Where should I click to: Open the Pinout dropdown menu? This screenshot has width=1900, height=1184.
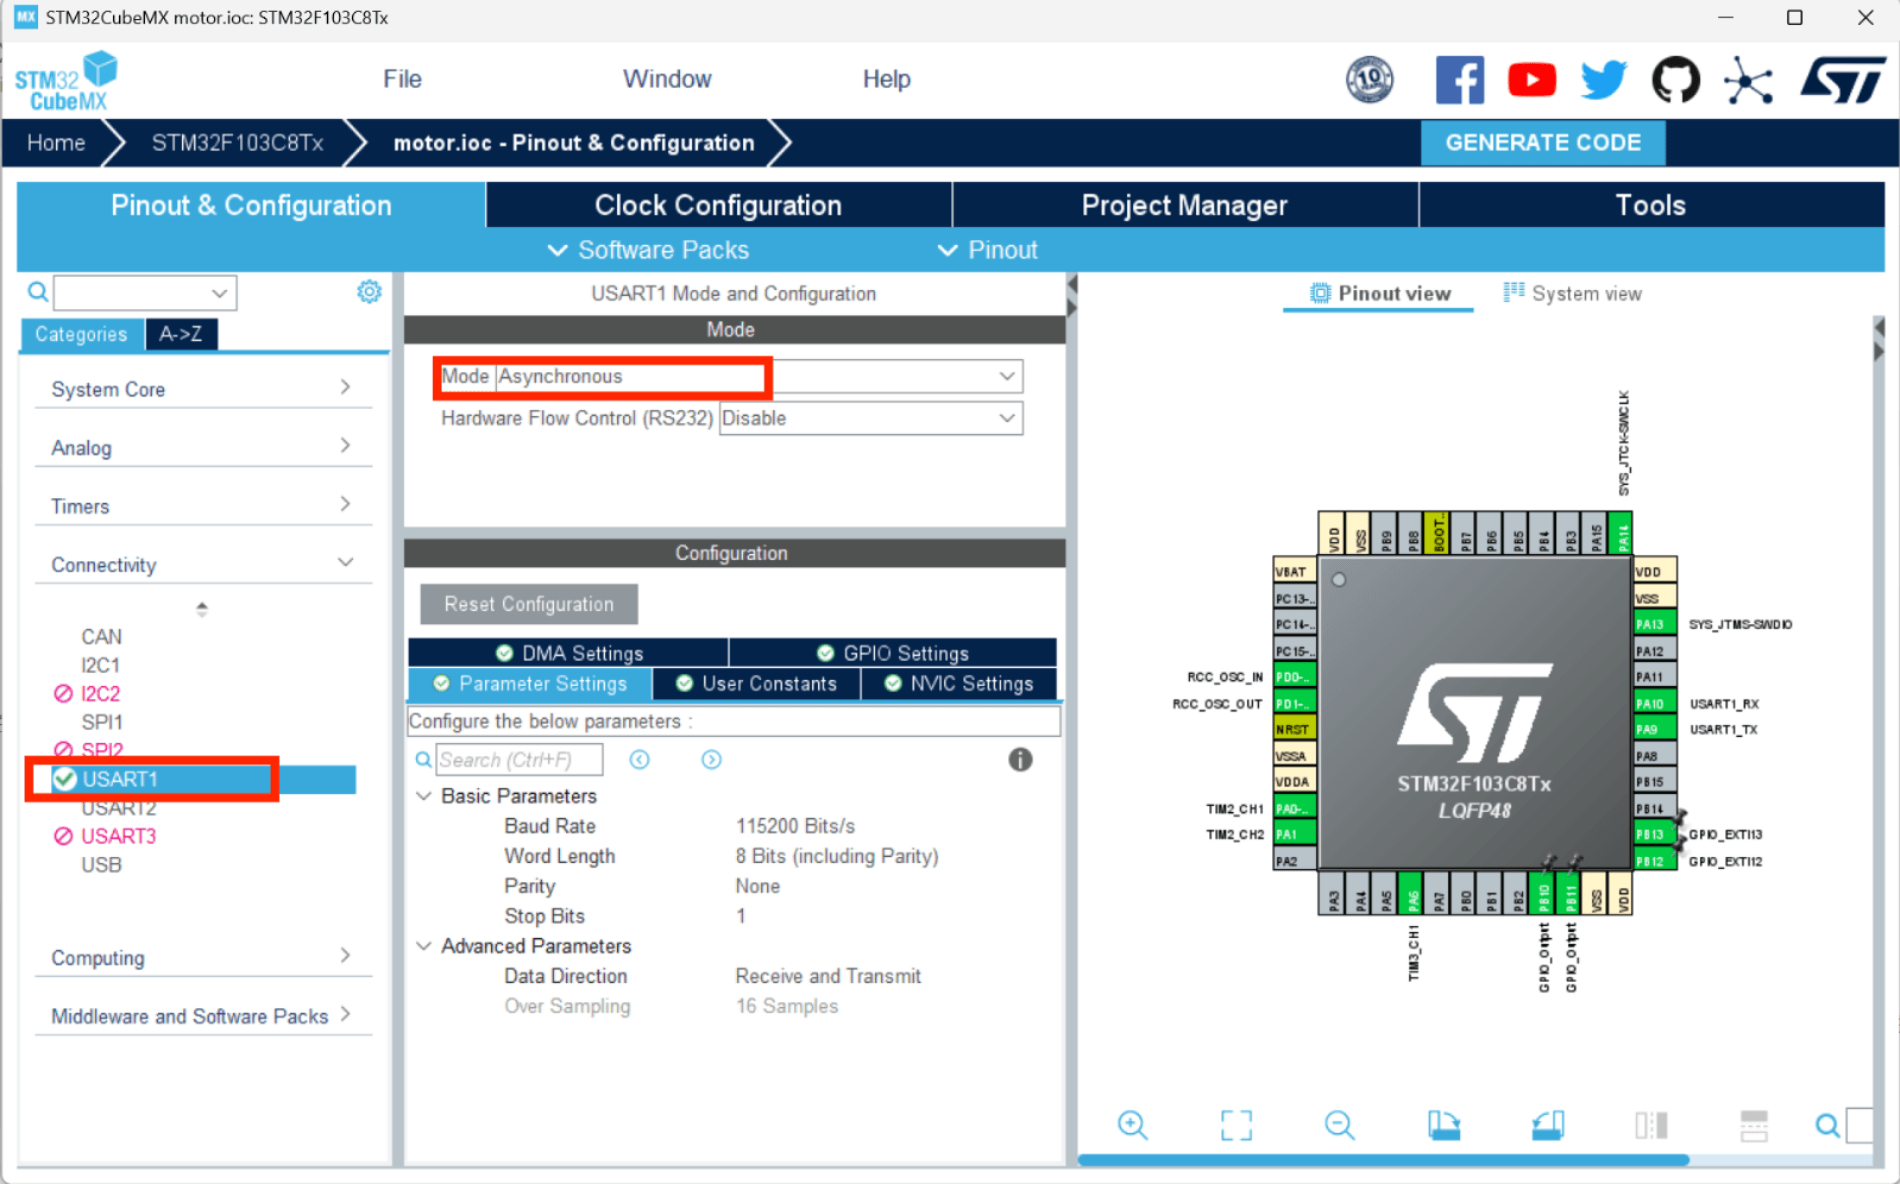coord(988,250)
